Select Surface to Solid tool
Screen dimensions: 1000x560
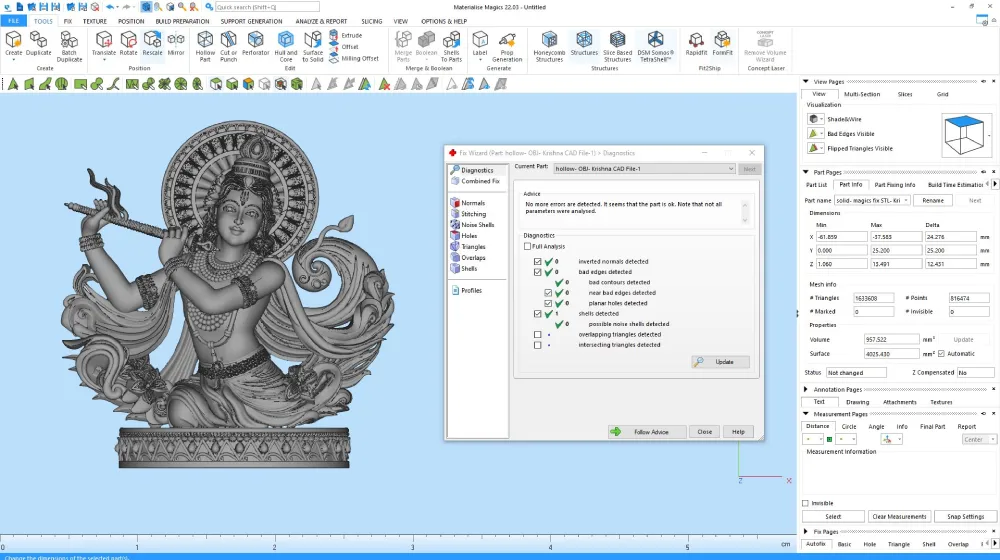(x=312, y=47)
